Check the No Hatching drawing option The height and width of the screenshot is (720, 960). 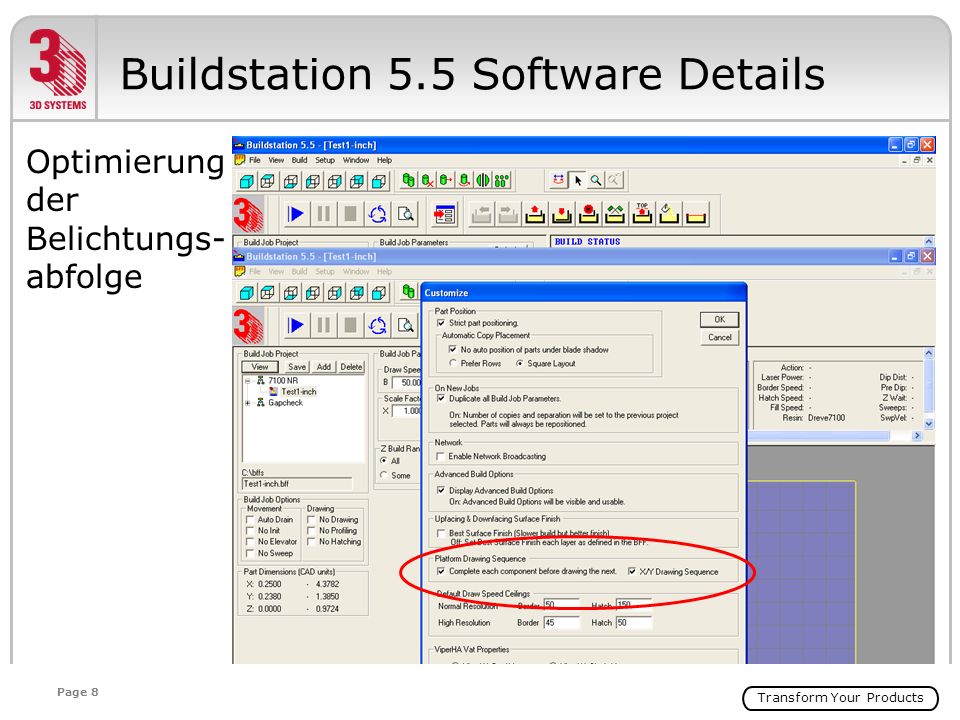(311, 542)
